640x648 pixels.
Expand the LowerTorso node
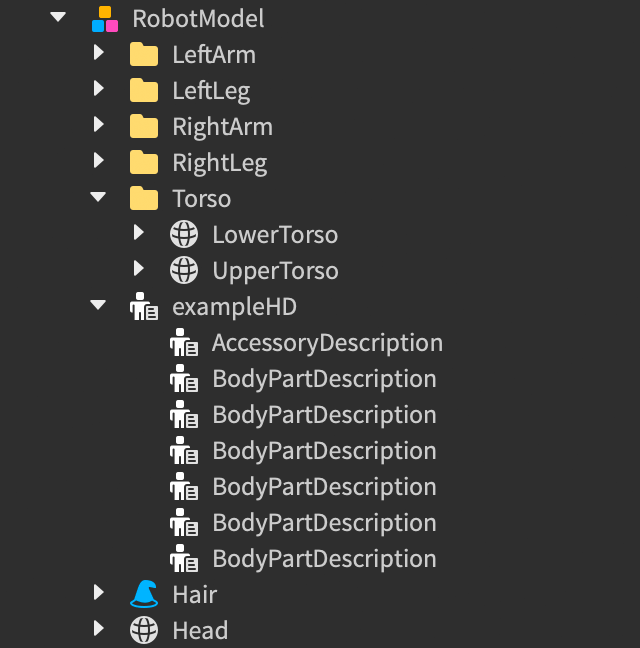[x=138, y=234]
